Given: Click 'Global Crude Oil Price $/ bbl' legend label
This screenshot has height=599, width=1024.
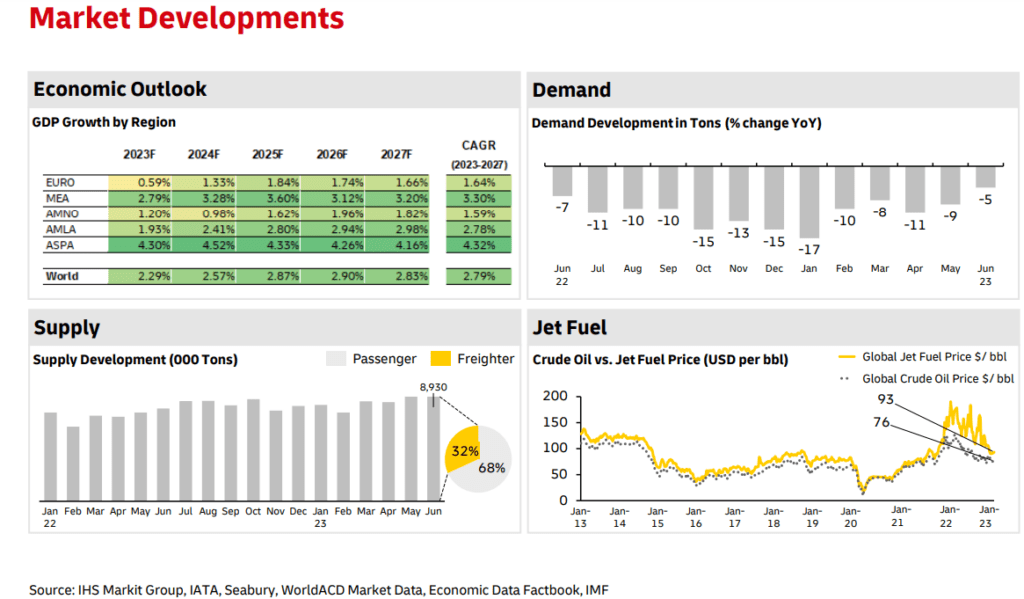Looking at the screenshot, I should click(938, 378).
